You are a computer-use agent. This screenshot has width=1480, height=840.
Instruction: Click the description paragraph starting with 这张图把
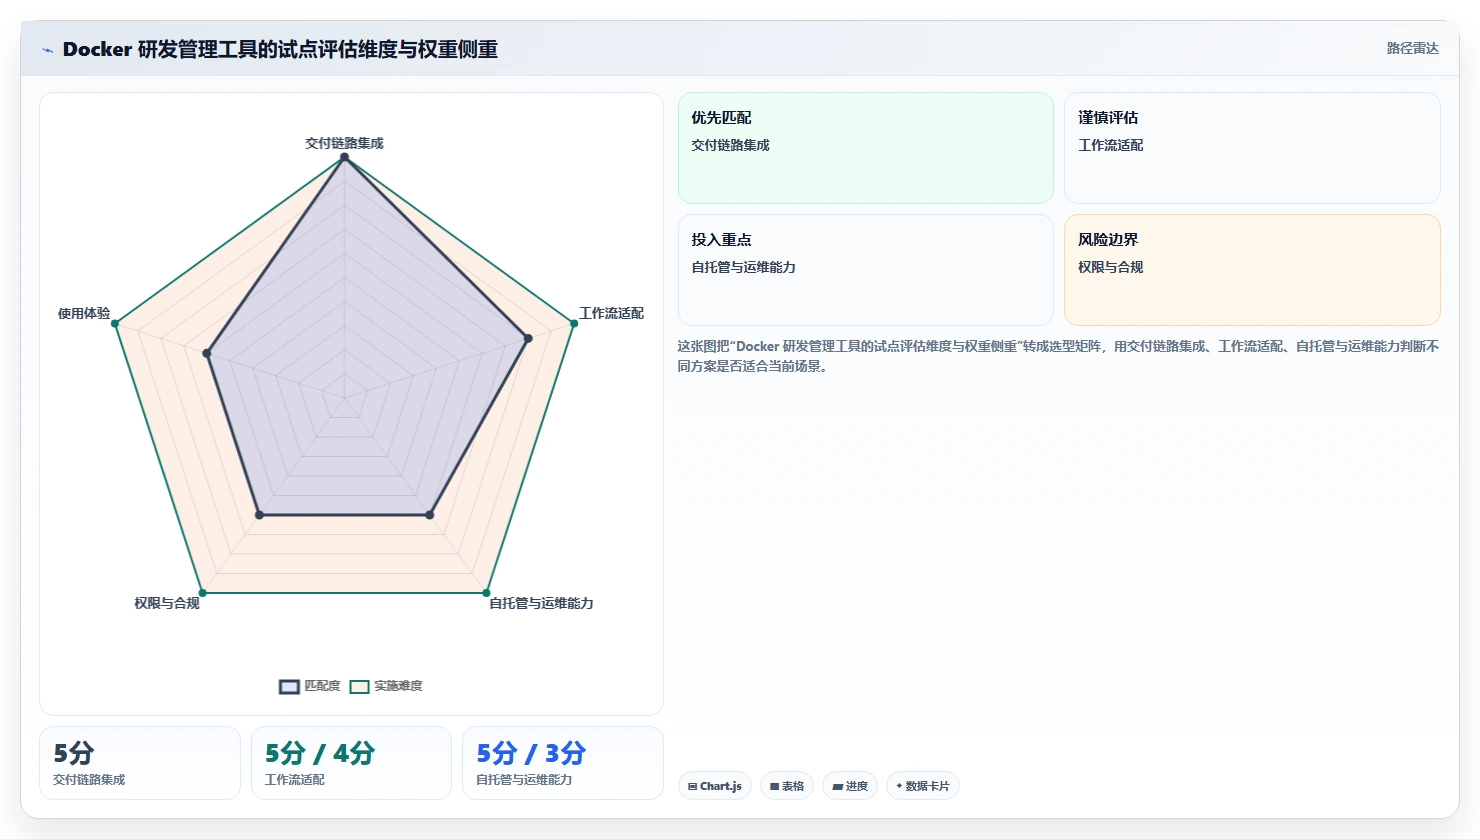click(x=1058, y=356)
